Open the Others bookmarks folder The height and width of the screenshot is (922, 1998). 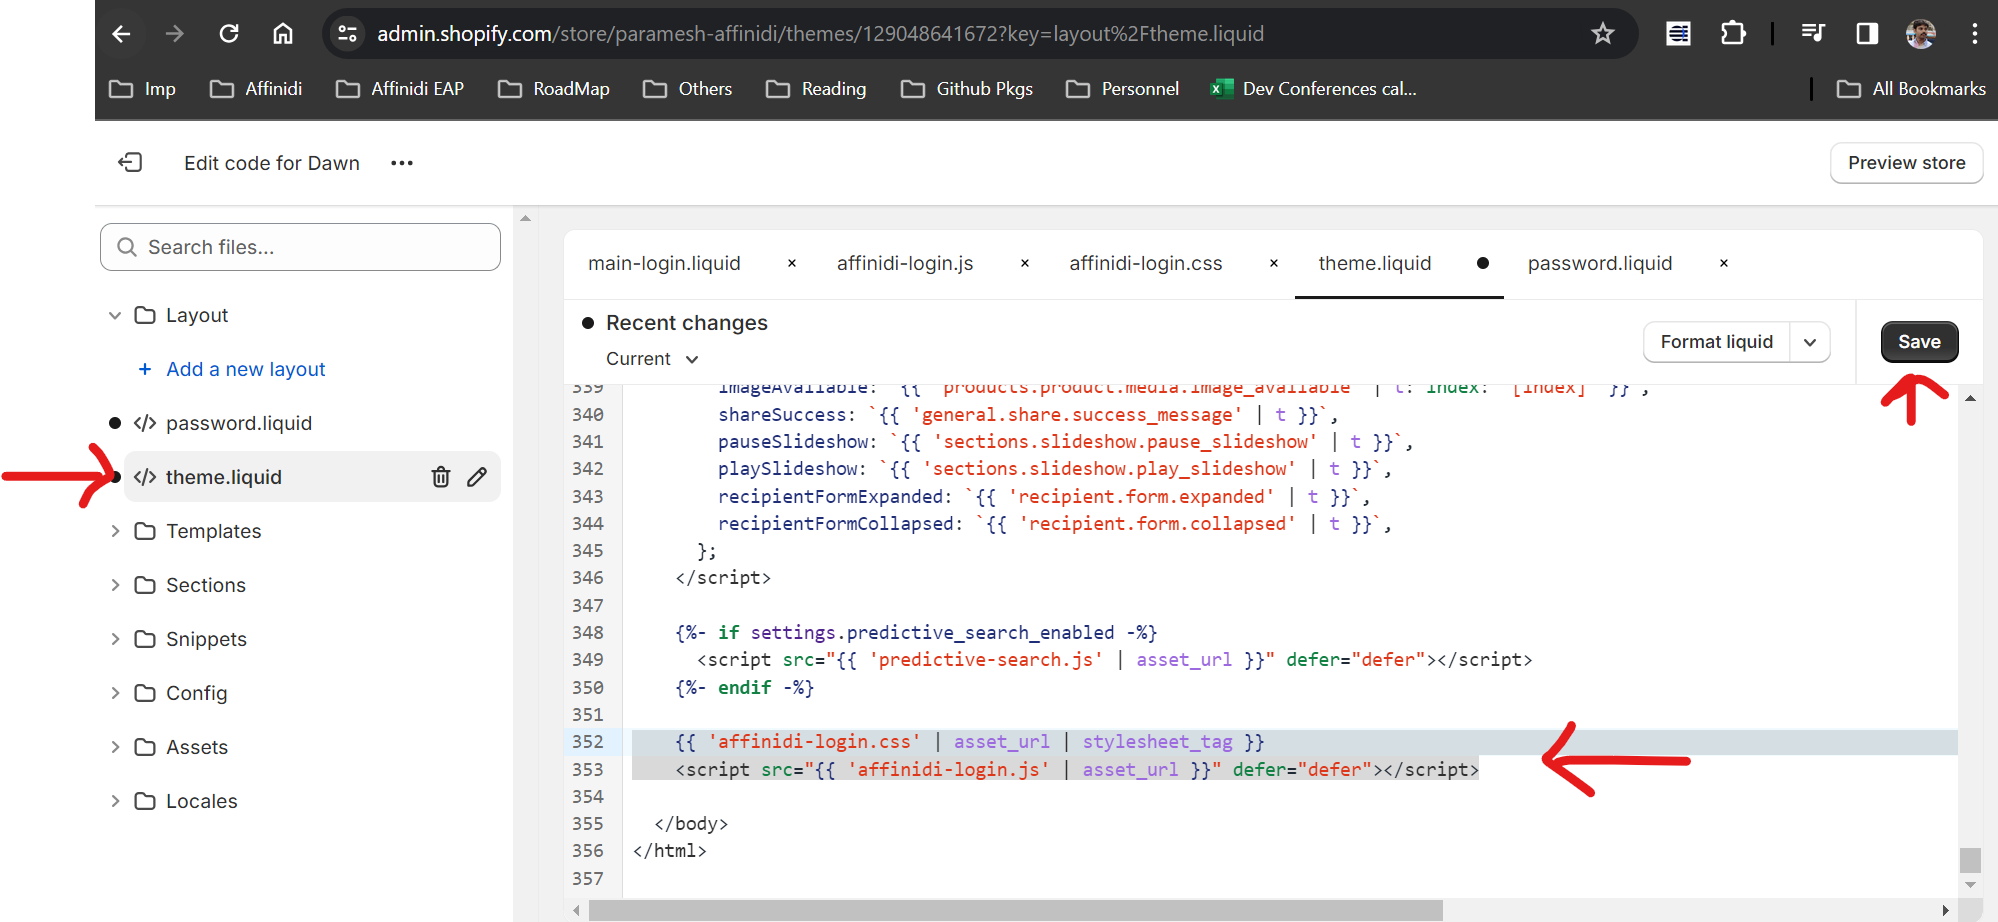[688, 89]
